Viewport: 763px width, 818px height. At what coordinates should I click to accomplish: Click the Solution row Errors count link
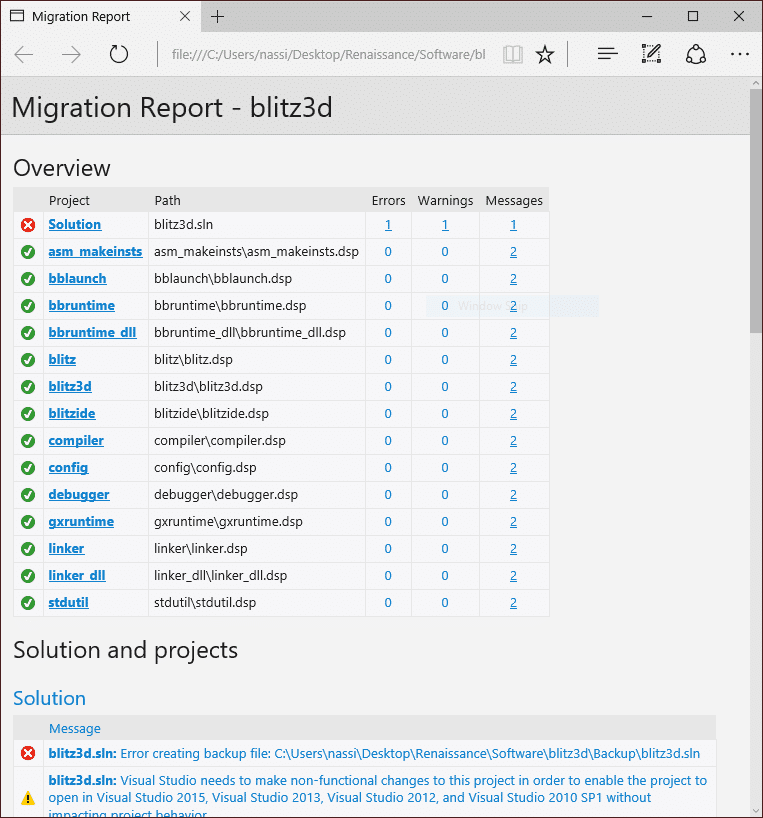coord(388,225)
